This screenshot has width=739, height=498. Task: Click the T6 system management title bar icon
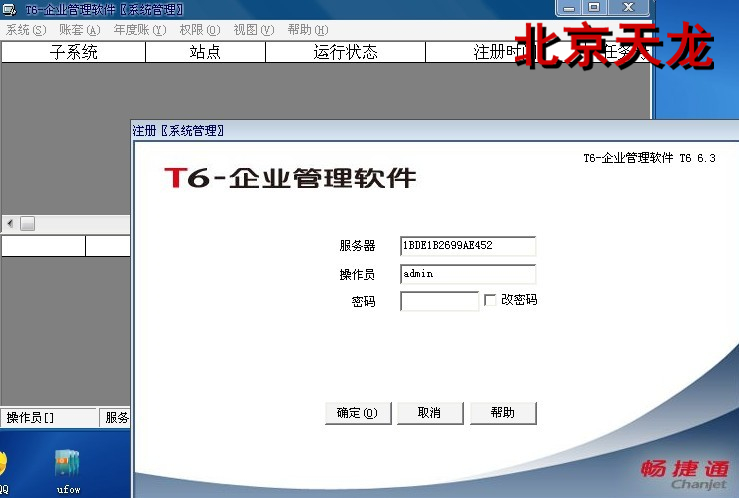tap(9, 9)
